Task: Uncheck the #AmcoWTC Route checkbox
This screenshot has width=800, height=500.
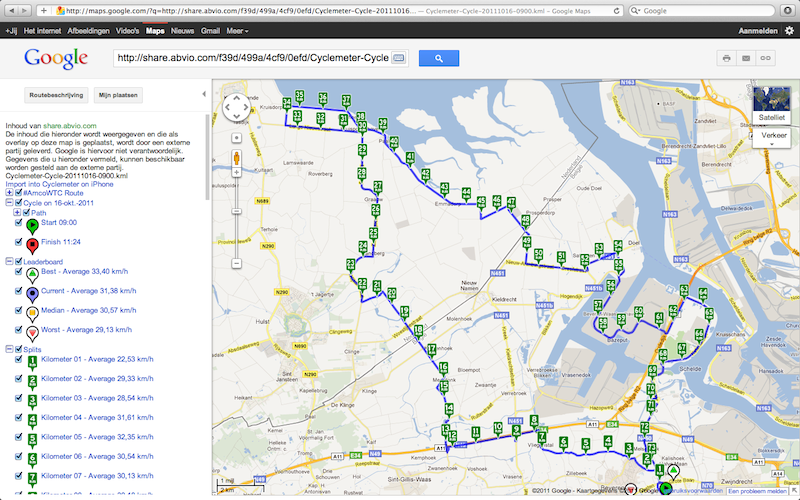Action: (x=19, y=193)
